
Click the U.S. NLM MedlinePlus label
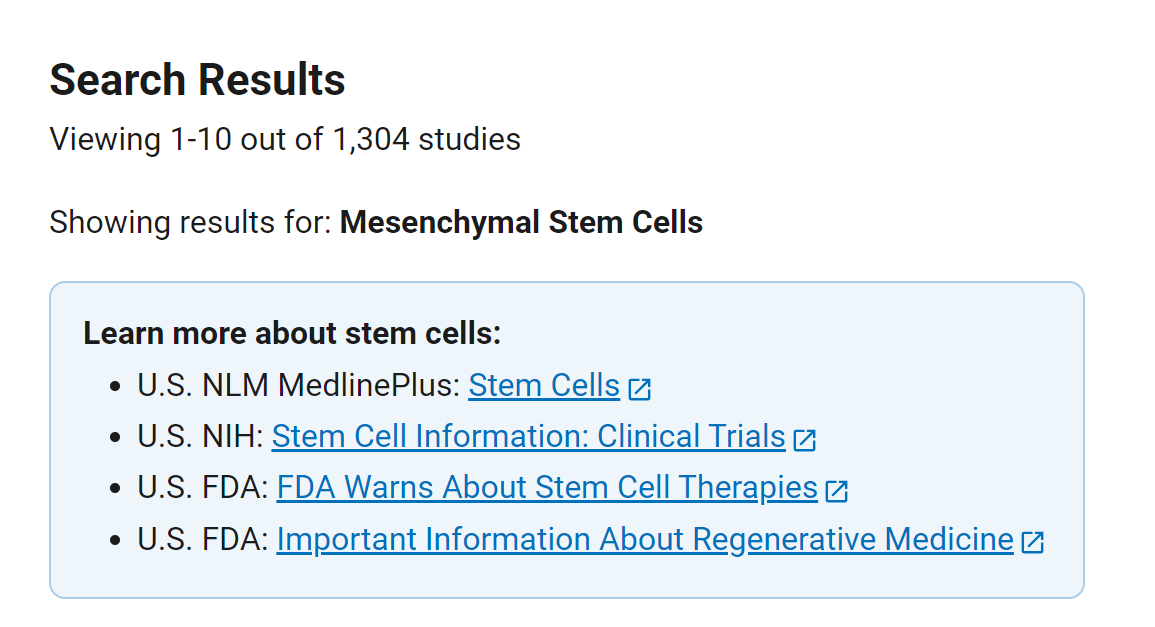click(298, 386)
